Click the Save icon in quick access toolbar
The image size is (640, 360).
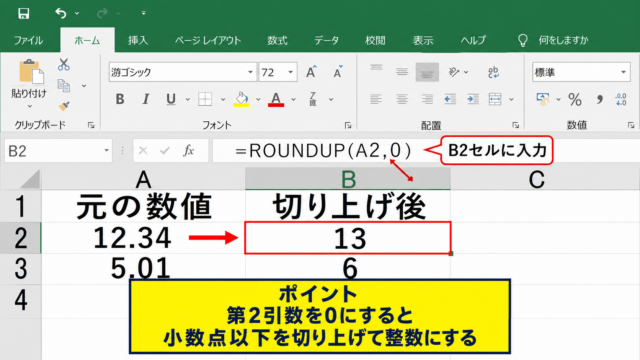coord(24,13)
